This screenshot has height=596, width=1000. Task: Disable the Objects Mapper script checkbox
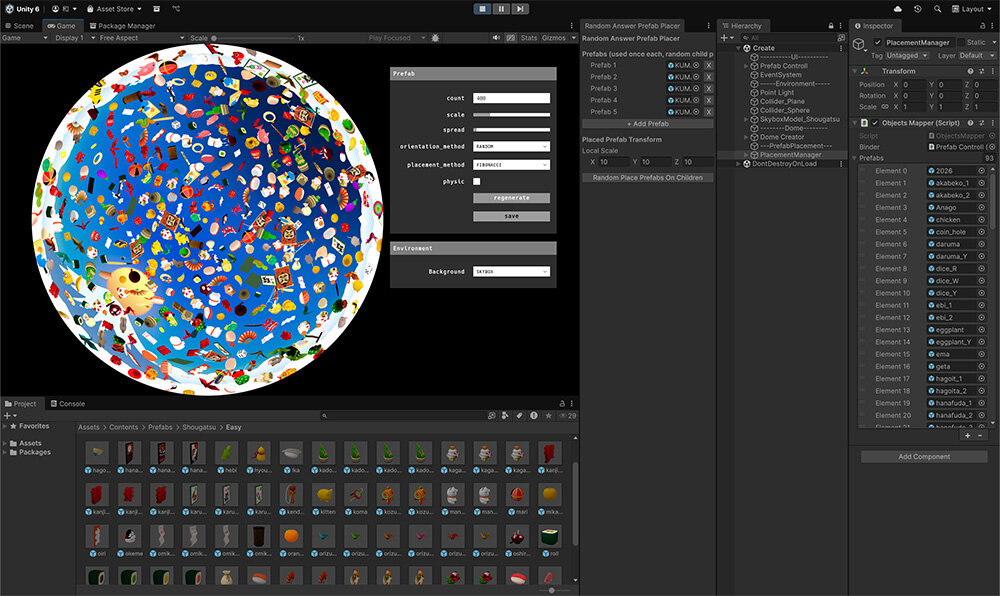click(x=875, y=123)
